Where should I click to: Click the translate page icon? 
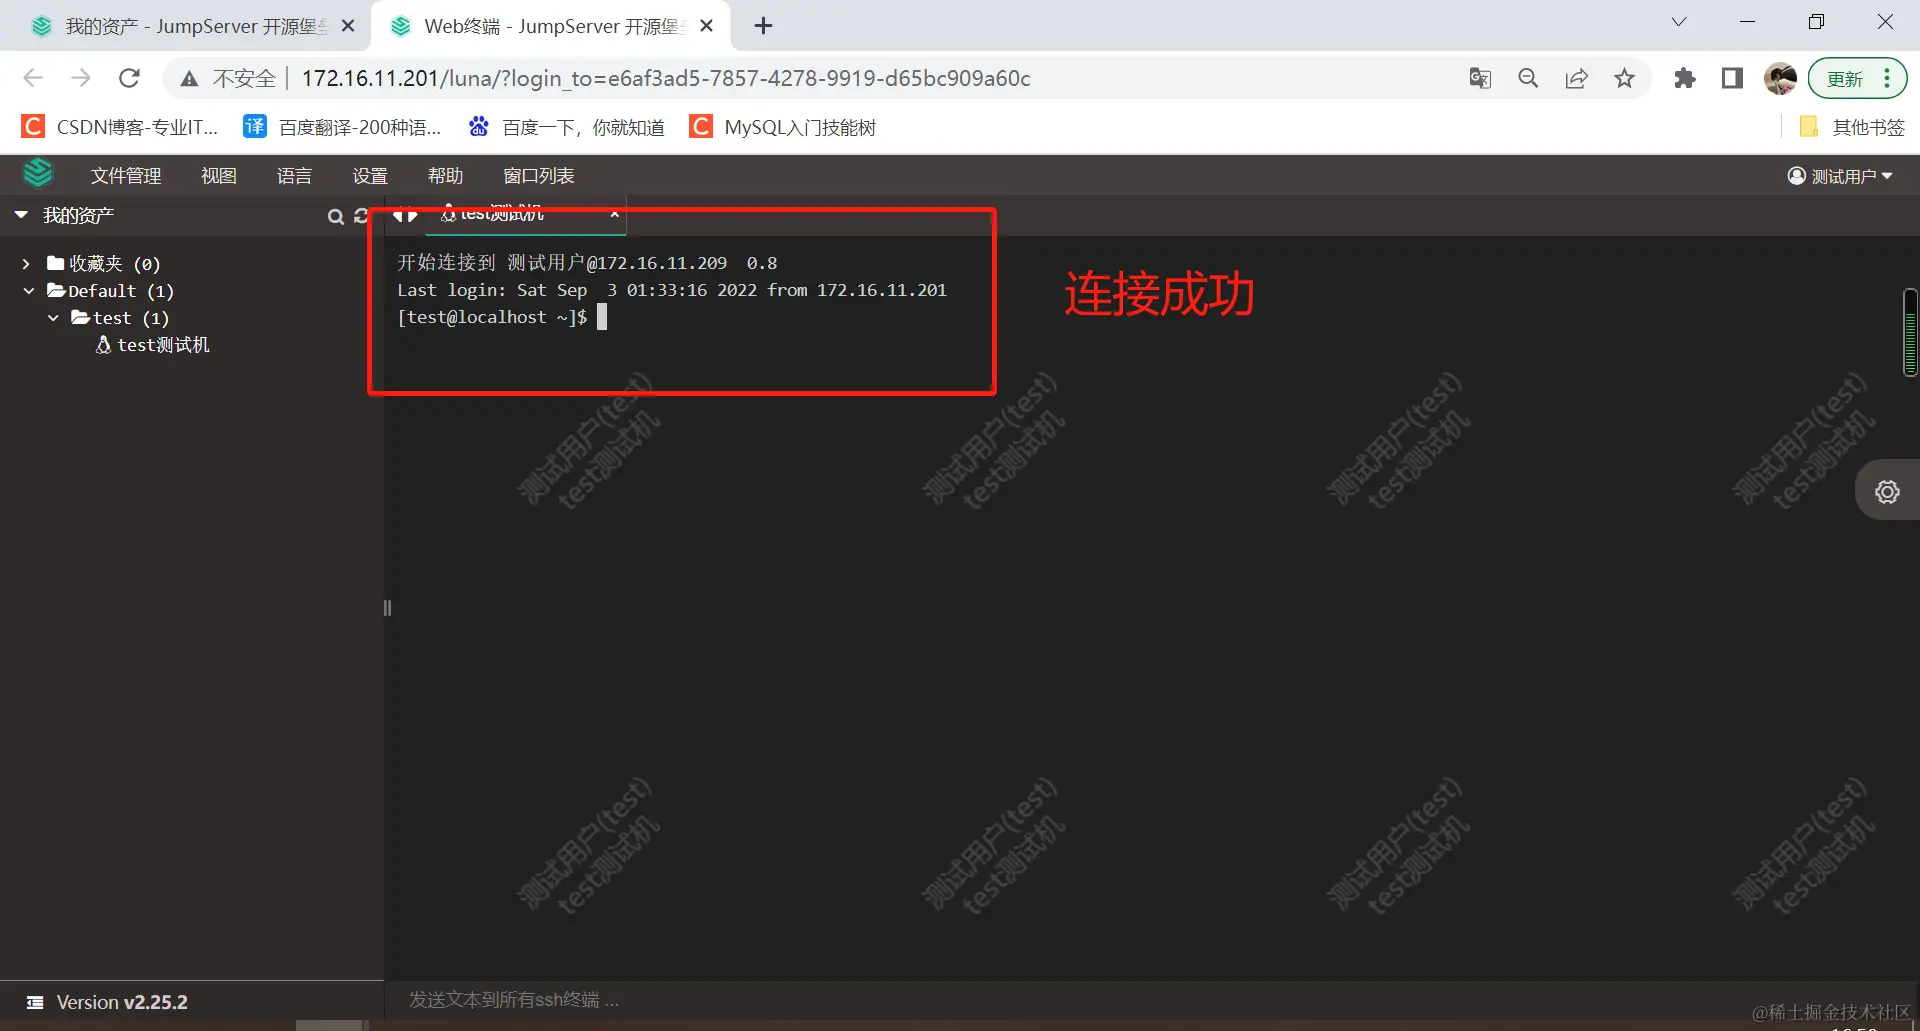(1480, 78)
